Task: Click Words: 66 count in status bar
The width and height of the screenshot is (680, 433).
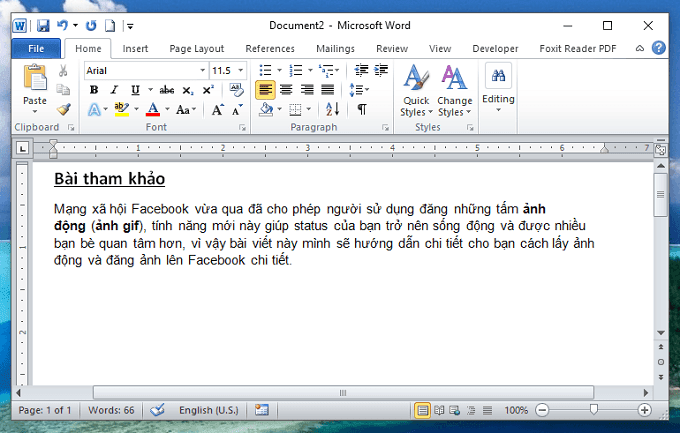Action: pos(111,410)
